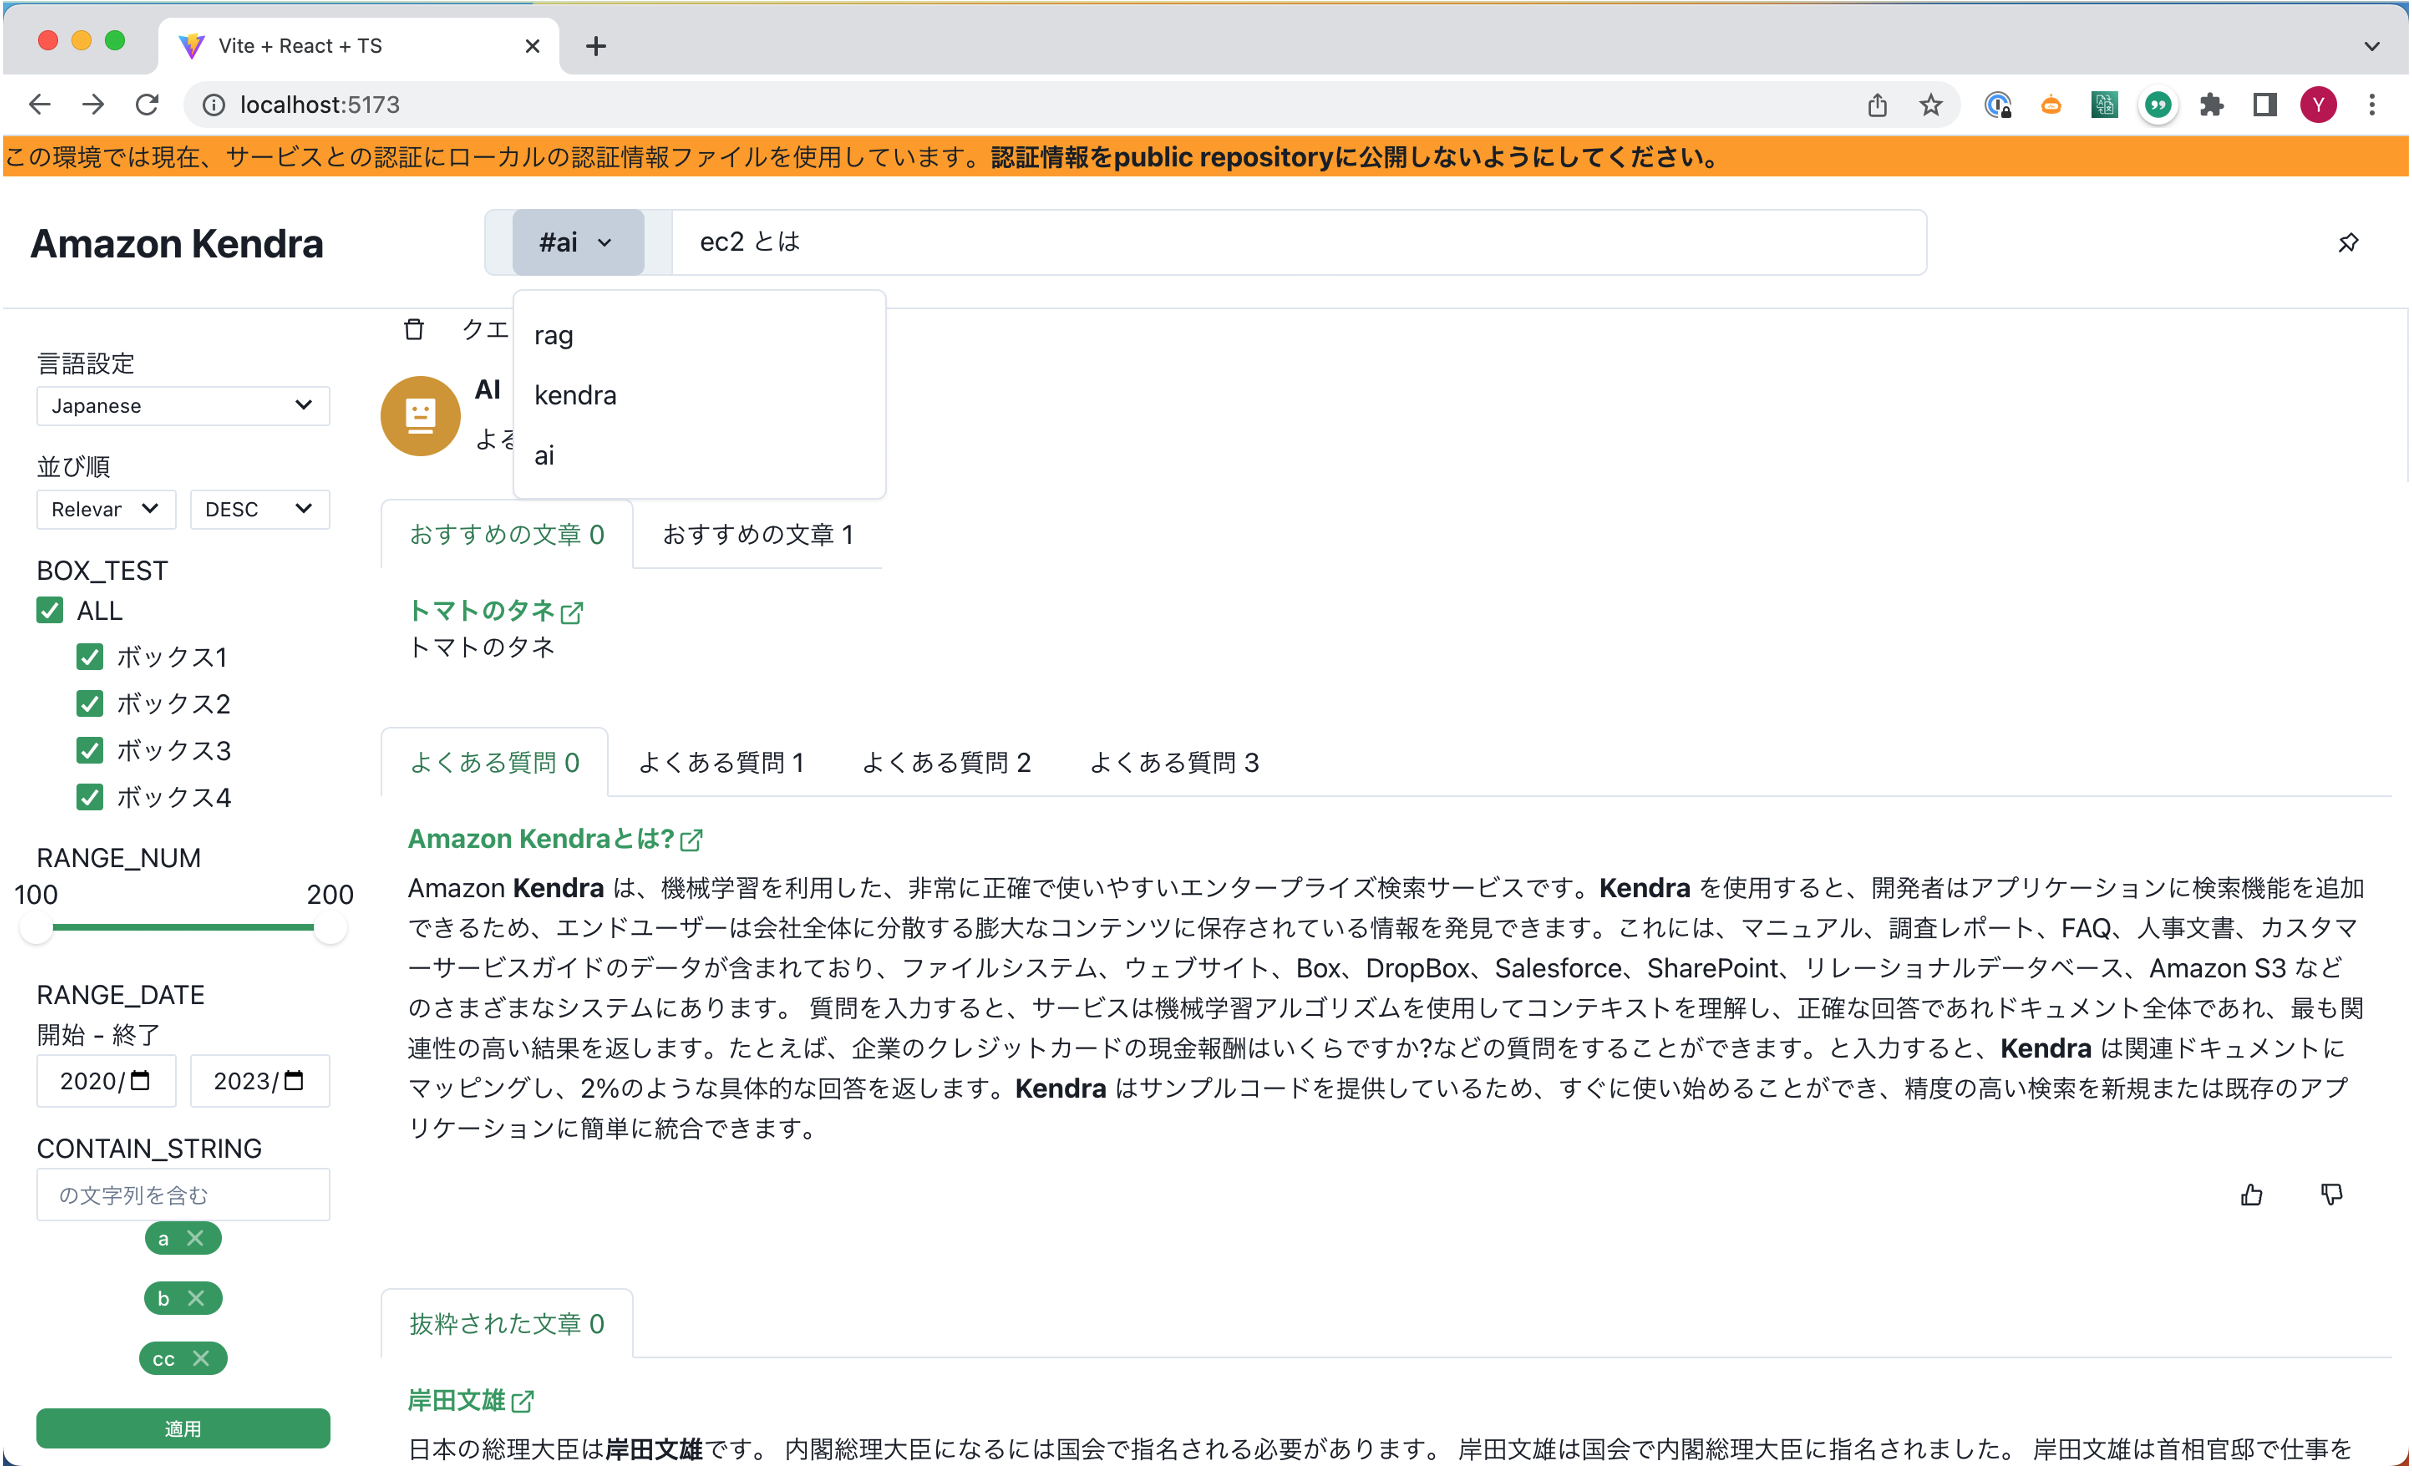This screenshot has height=1484, width=2412.
Task: Open the DESC sort order dropdown
Action: (x=259, y=509)
